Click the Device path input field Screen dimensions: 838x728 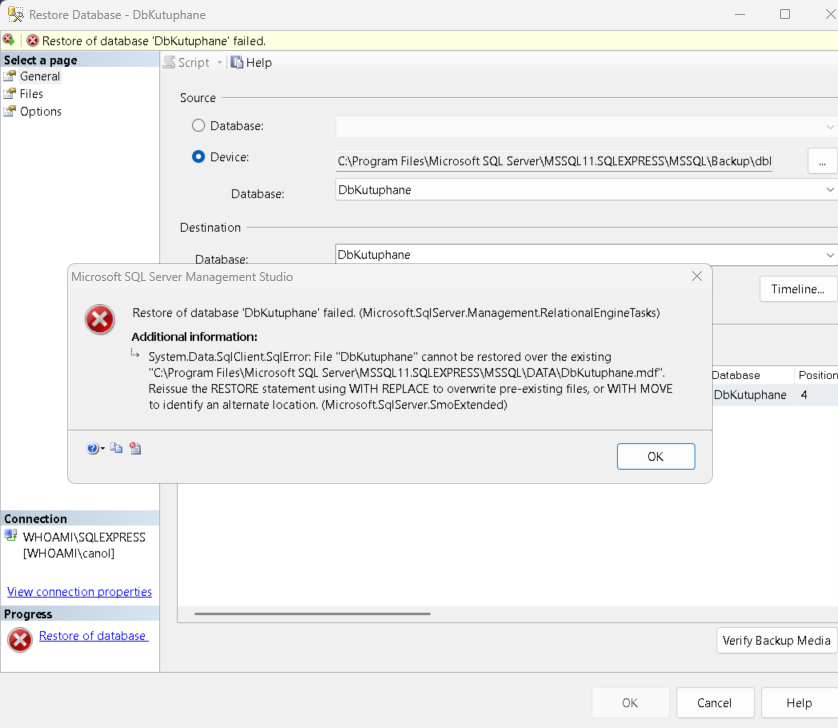tap(554, 161)
